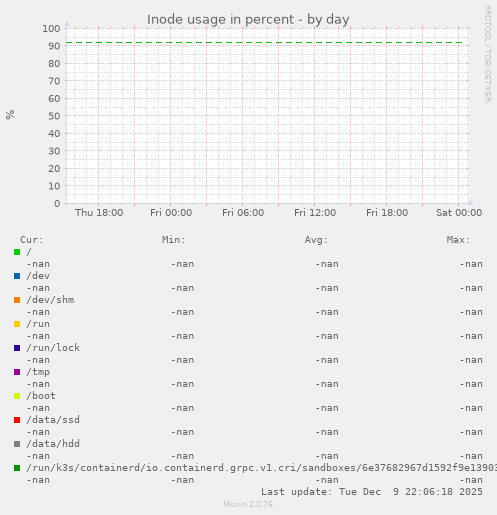497x515 pixels.
Task: Click the '50' y-axis label
Action: (x=54, y=116)
